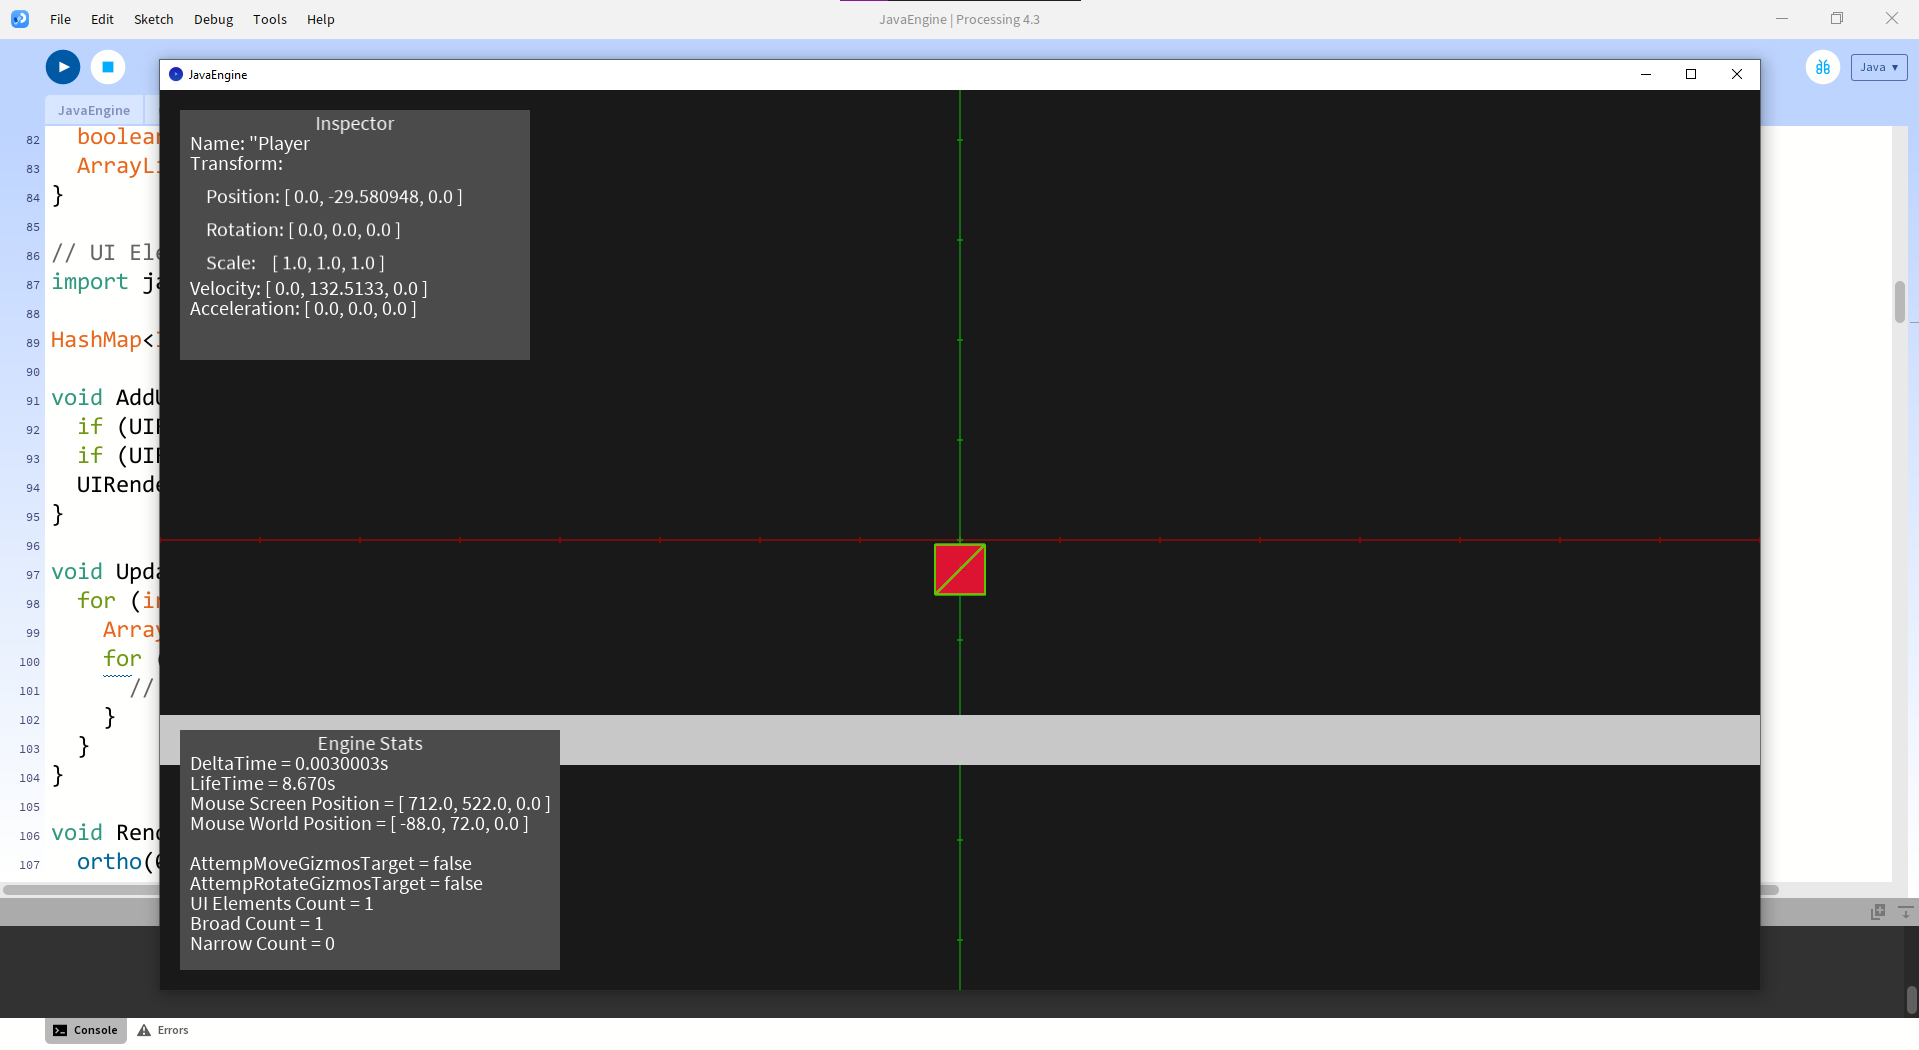Select the red Player square in the viewport

click(959, 569)
